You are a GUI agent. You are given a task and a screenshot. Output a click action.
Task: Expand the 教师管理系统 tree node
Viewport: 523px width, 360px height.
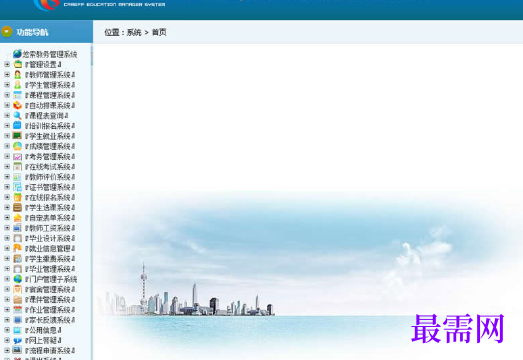7,74
